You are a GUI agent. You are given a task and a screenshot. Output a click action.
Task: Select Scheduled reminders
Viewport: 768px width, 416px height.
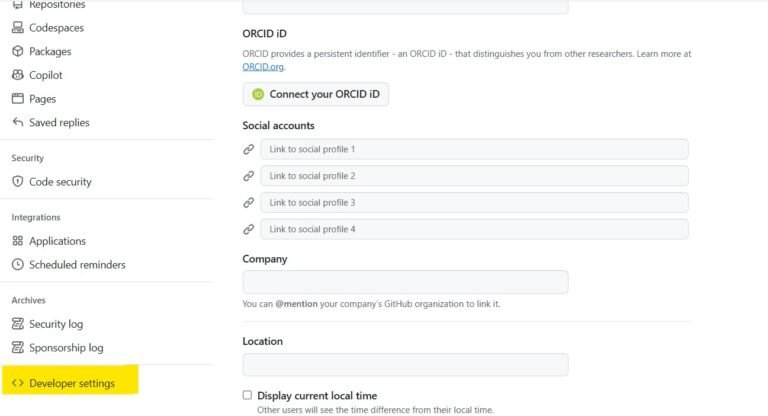pyautogui.click(x=77, y=265)
